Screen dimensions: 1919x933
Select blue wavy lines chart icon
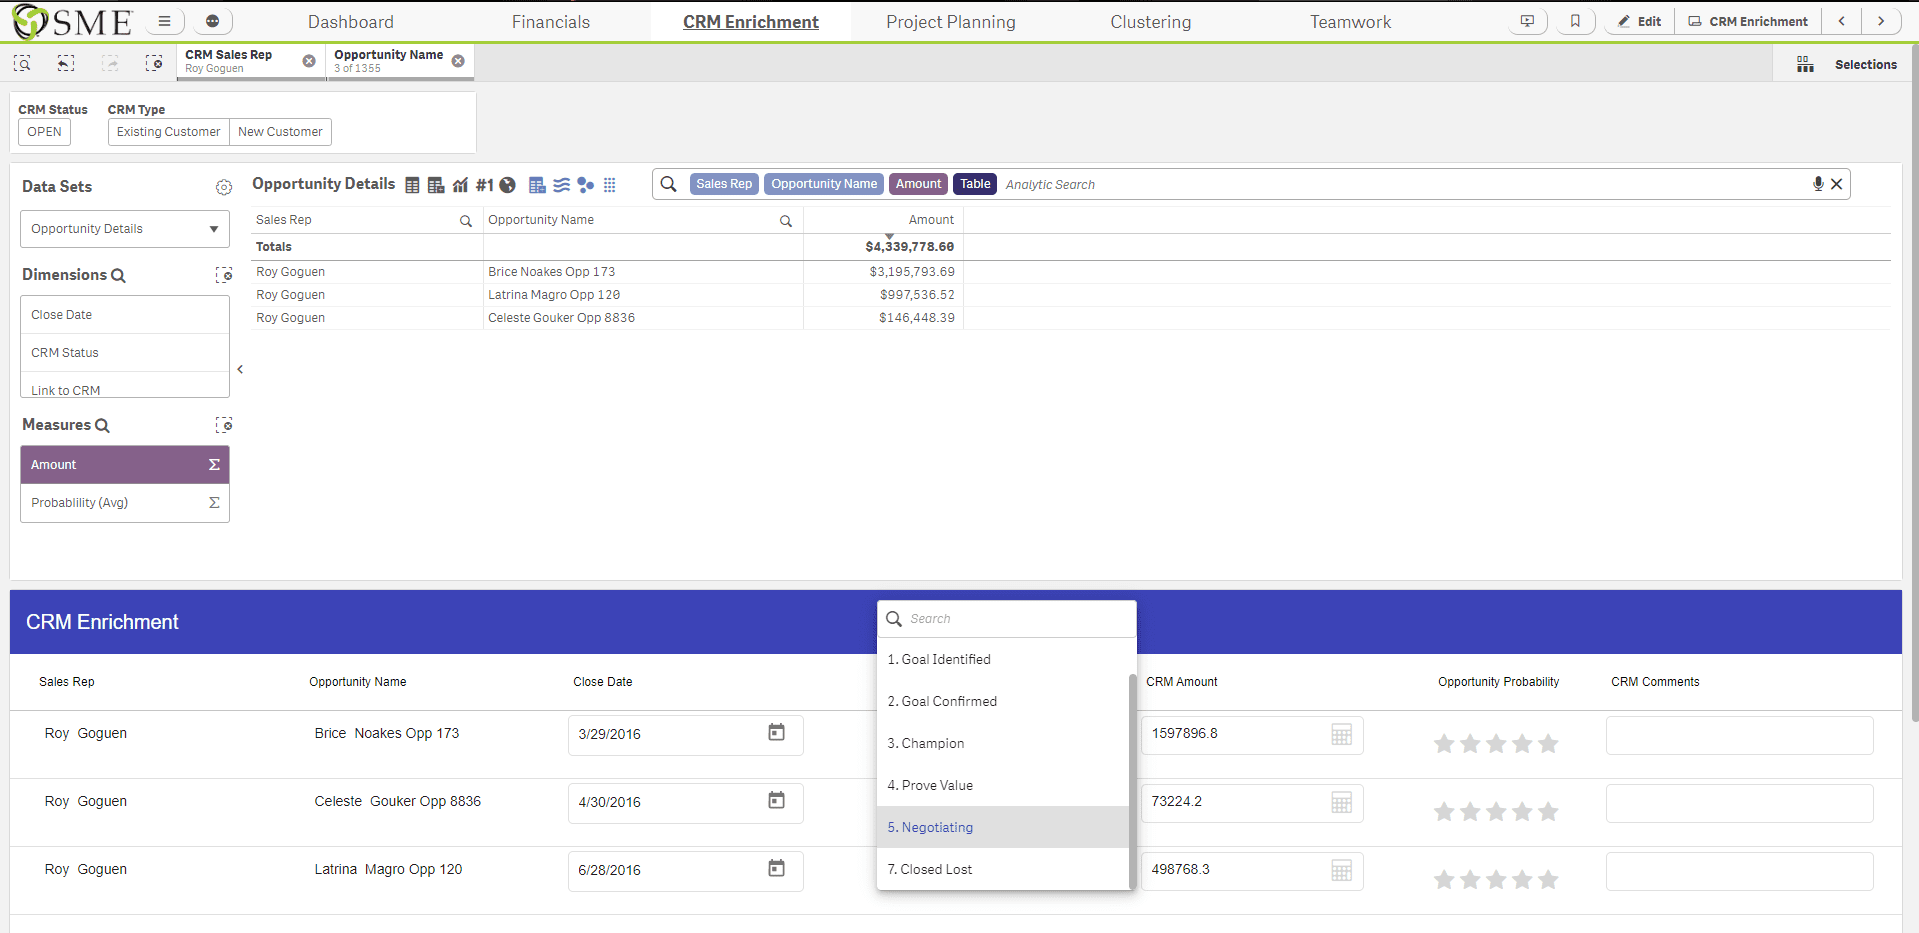pos(562,185)
